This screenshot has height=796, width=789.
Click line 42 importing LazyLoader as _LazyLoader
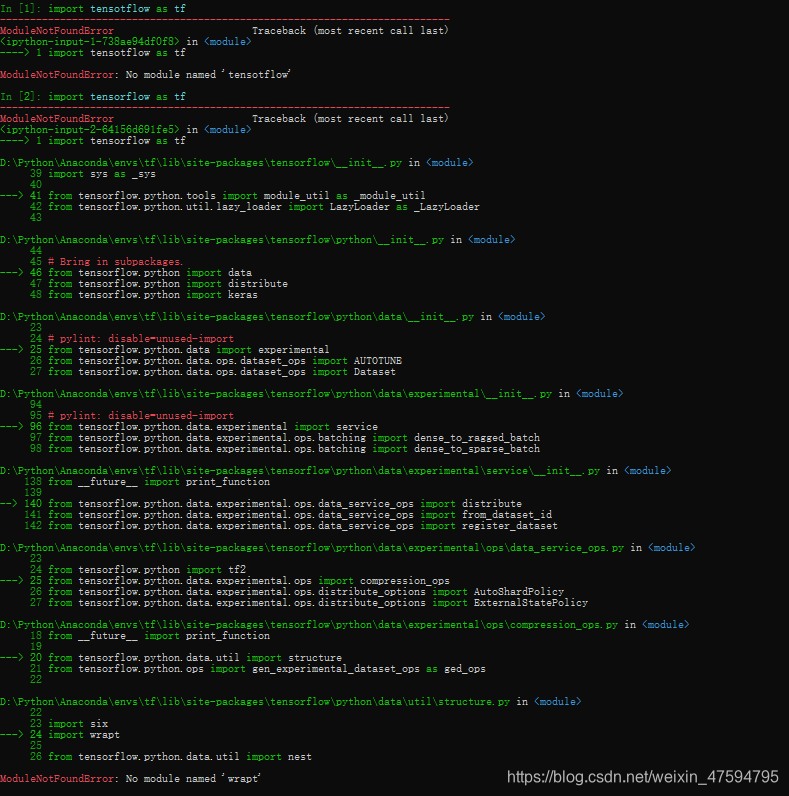[x=254, y=207]
